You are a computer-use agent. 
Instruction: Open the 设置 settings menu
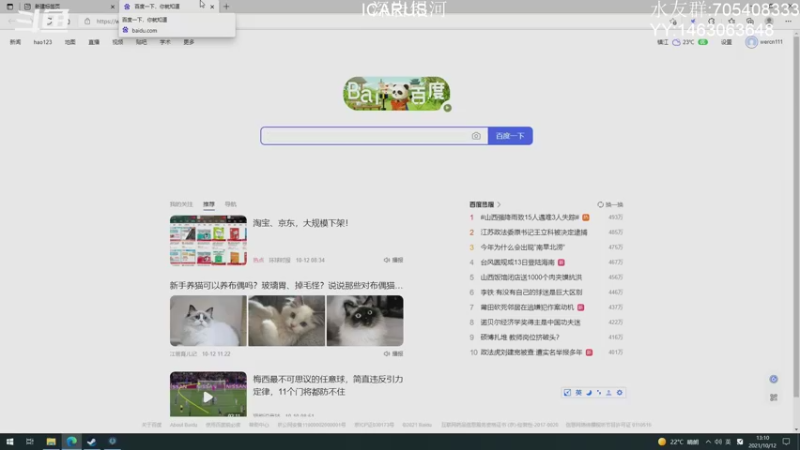[726, 42]
